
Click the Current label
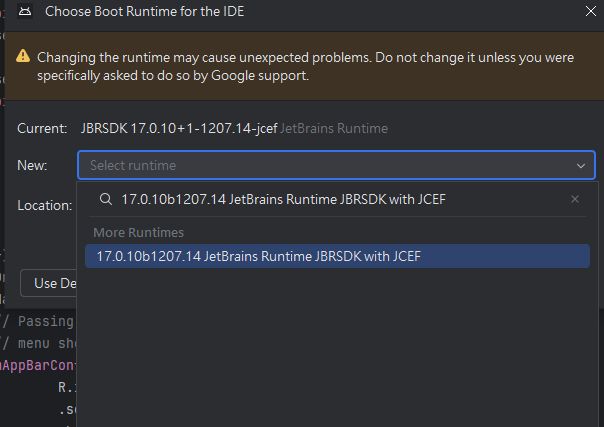point(43,129)
